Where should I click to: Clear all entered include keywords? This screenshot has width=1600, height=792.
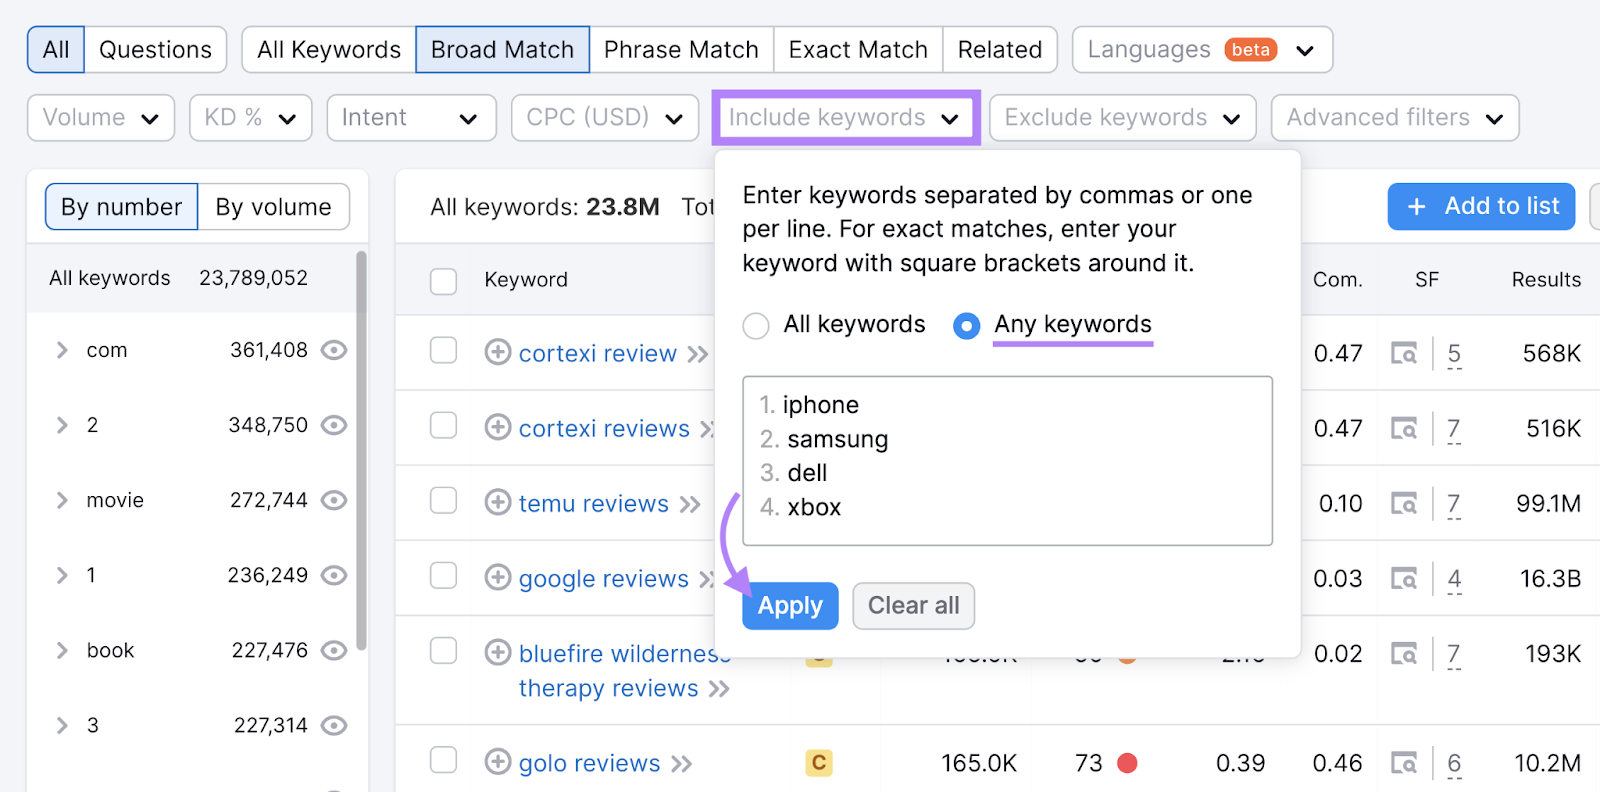(912, 605)
